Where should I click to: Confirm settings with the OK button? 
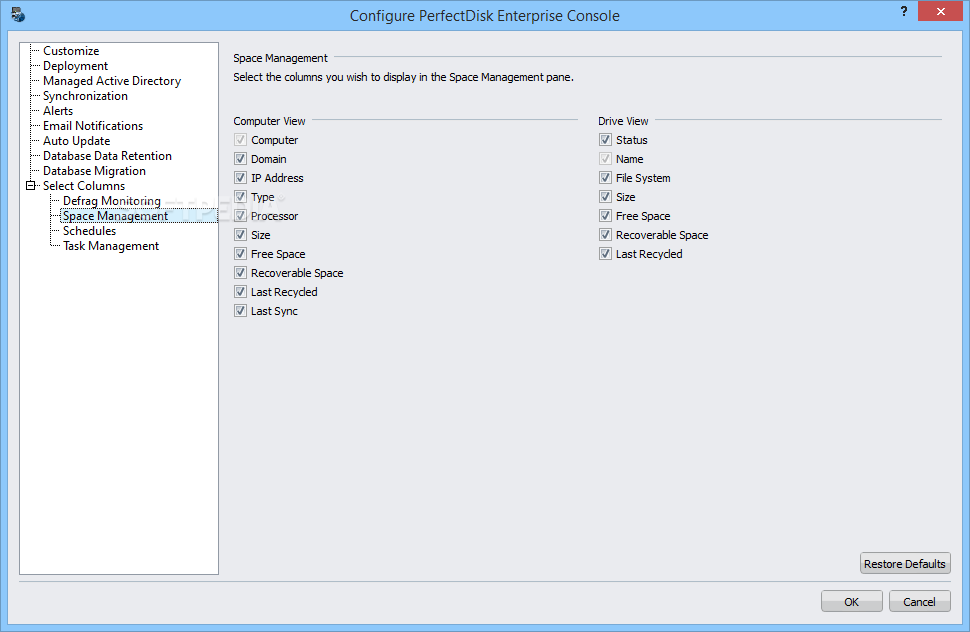[x=851, y=602]
